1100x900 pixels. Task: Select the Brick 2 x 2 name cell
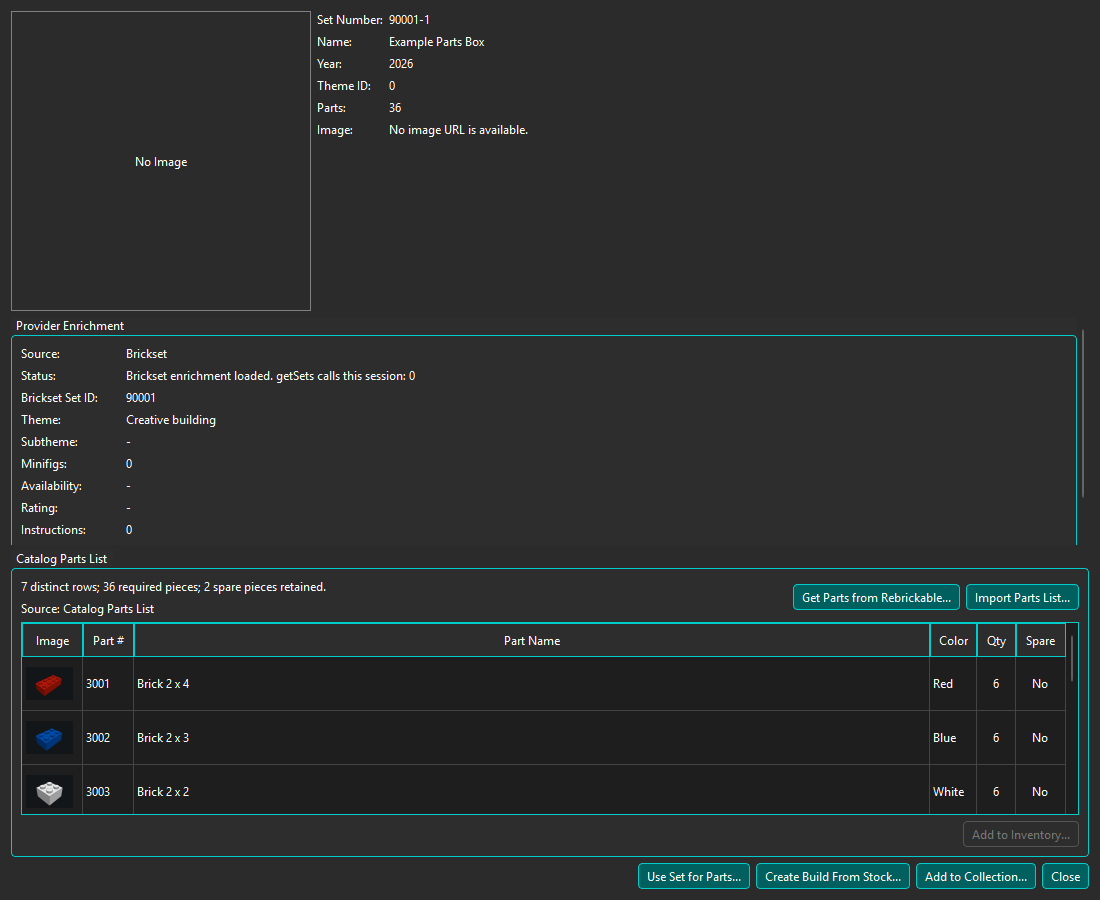[x=532, y=790]
